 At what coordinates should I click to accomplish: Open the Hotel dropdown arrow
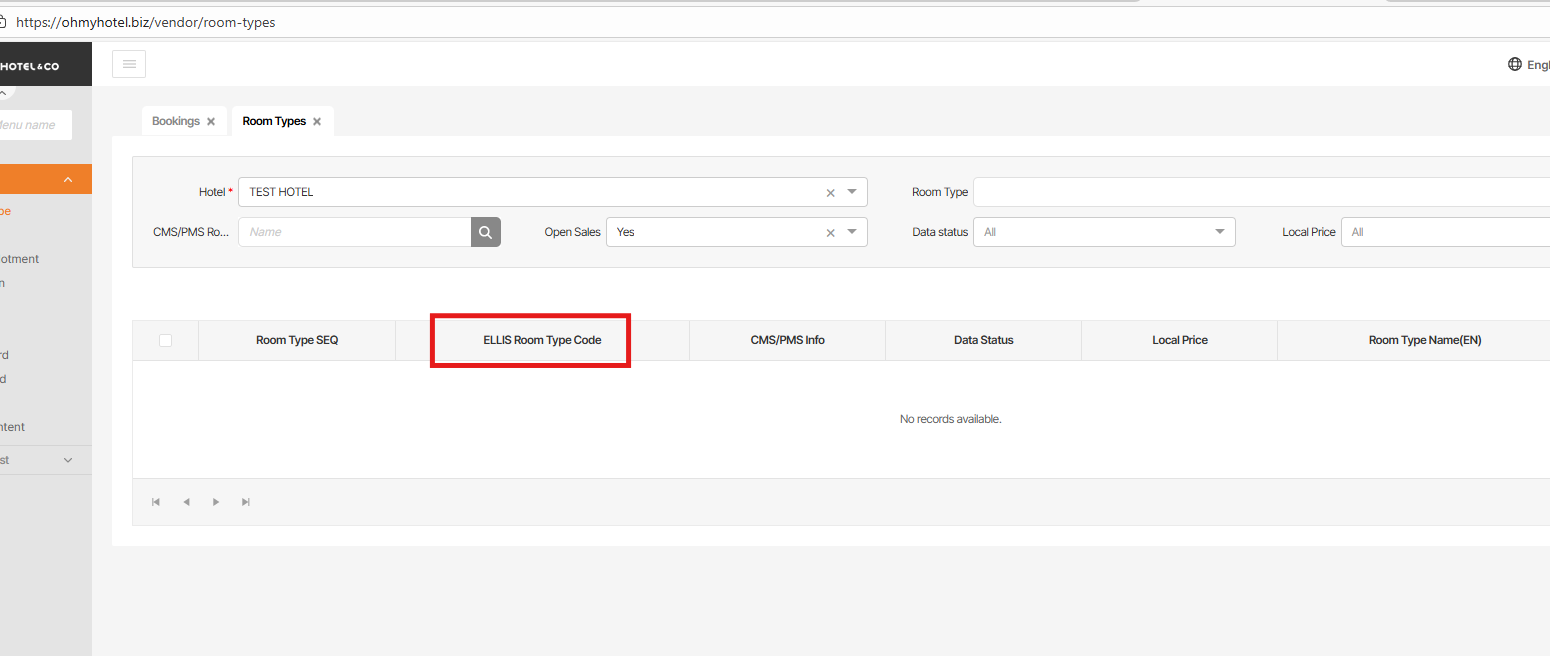point(852,192)
